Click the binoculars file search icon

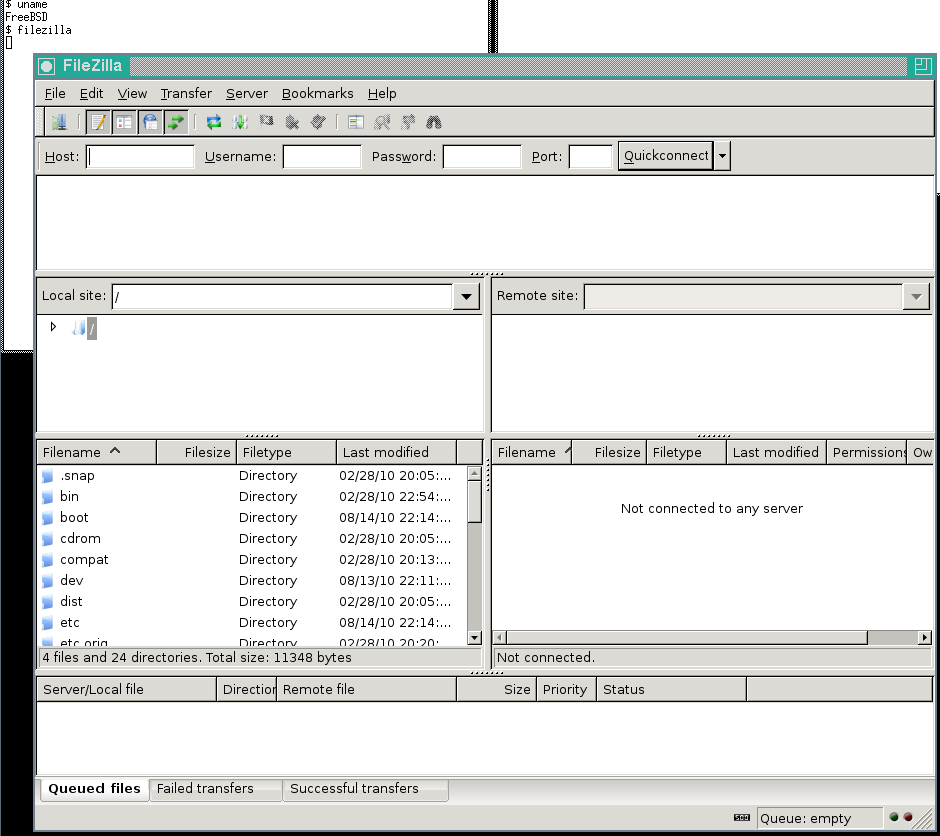point(433,122)
